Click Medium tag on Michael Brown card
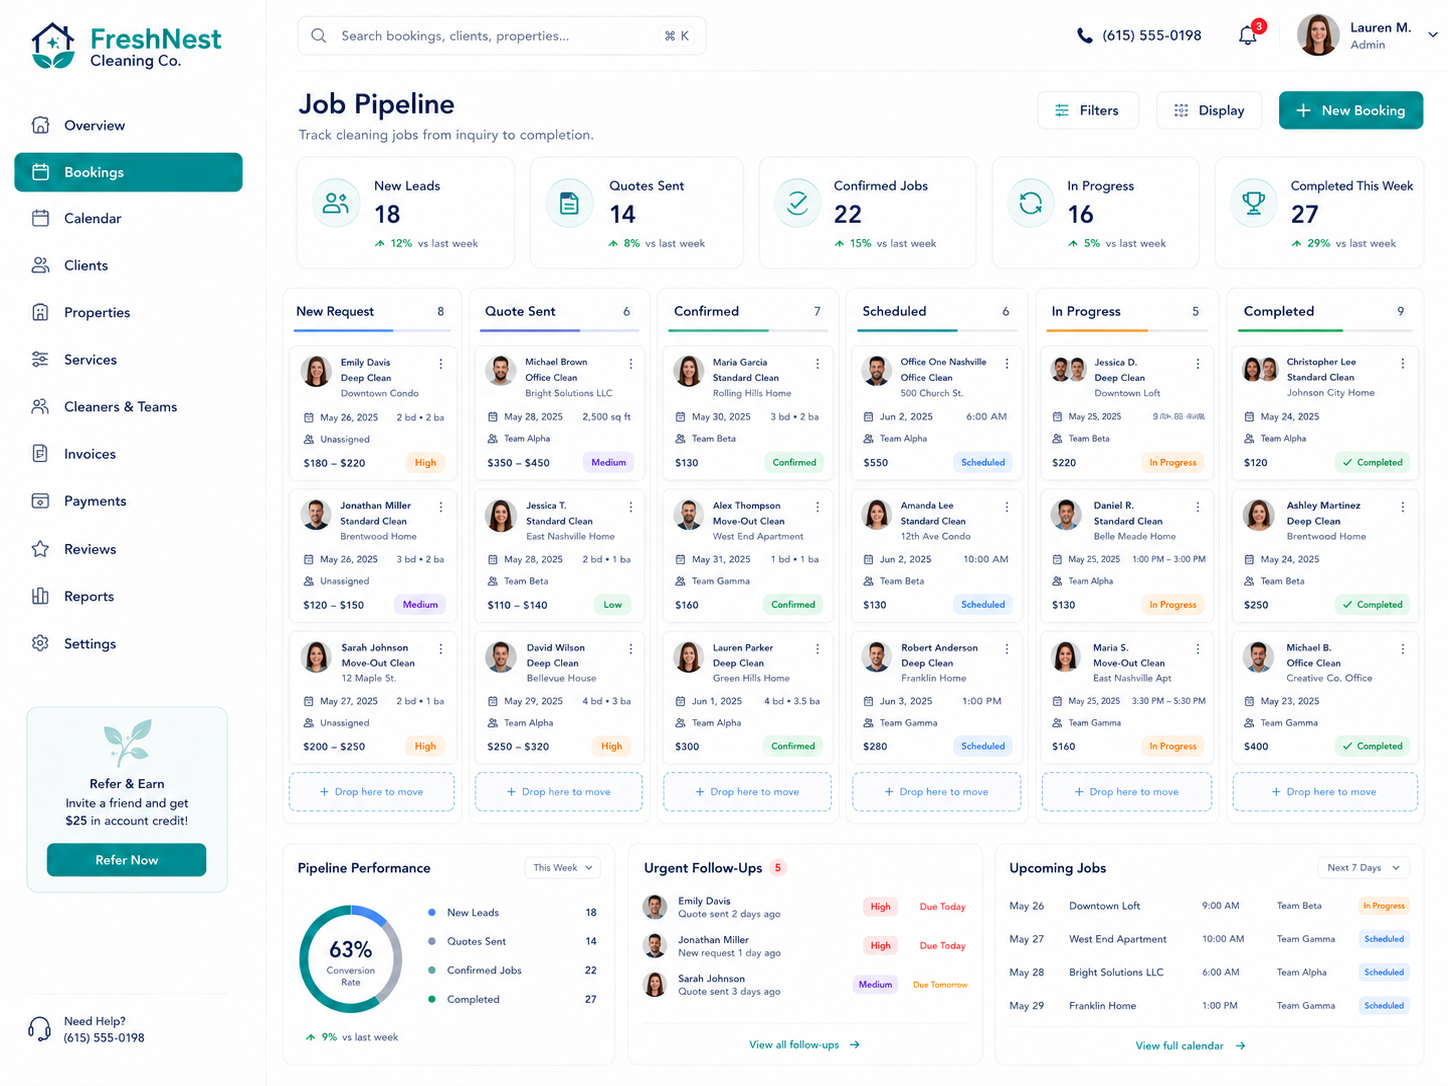Viewport: 1448px width, 1086px height. pyautogui.click(x=609, y=463)
